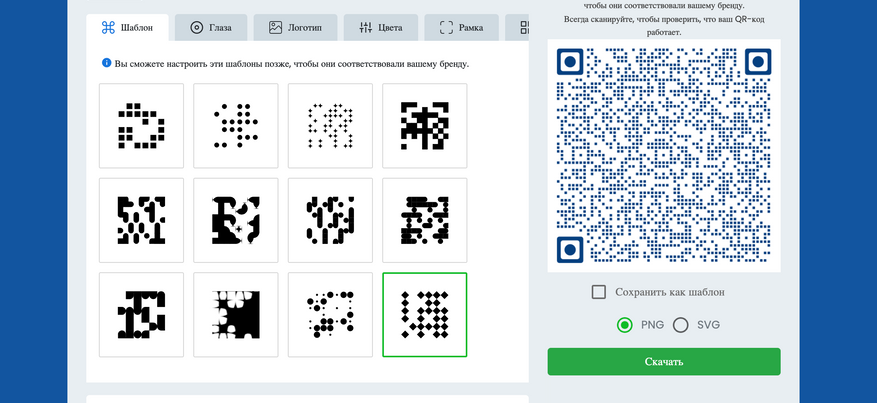Switch to the Глаза tab
Viewport: 877px width, 403px height.
point(211,28)
